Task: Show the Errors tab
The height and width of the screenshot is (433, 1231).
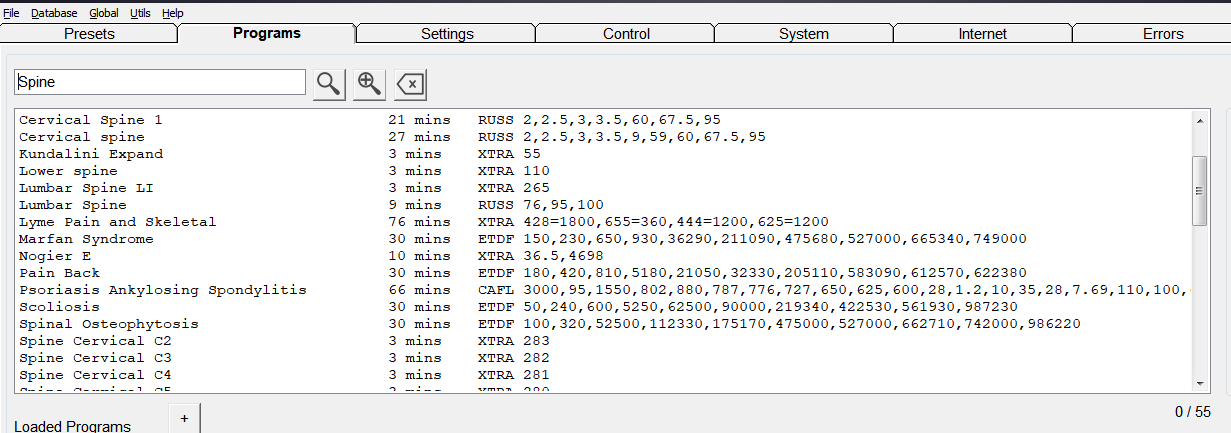Action: click(x=1152, y=34)
